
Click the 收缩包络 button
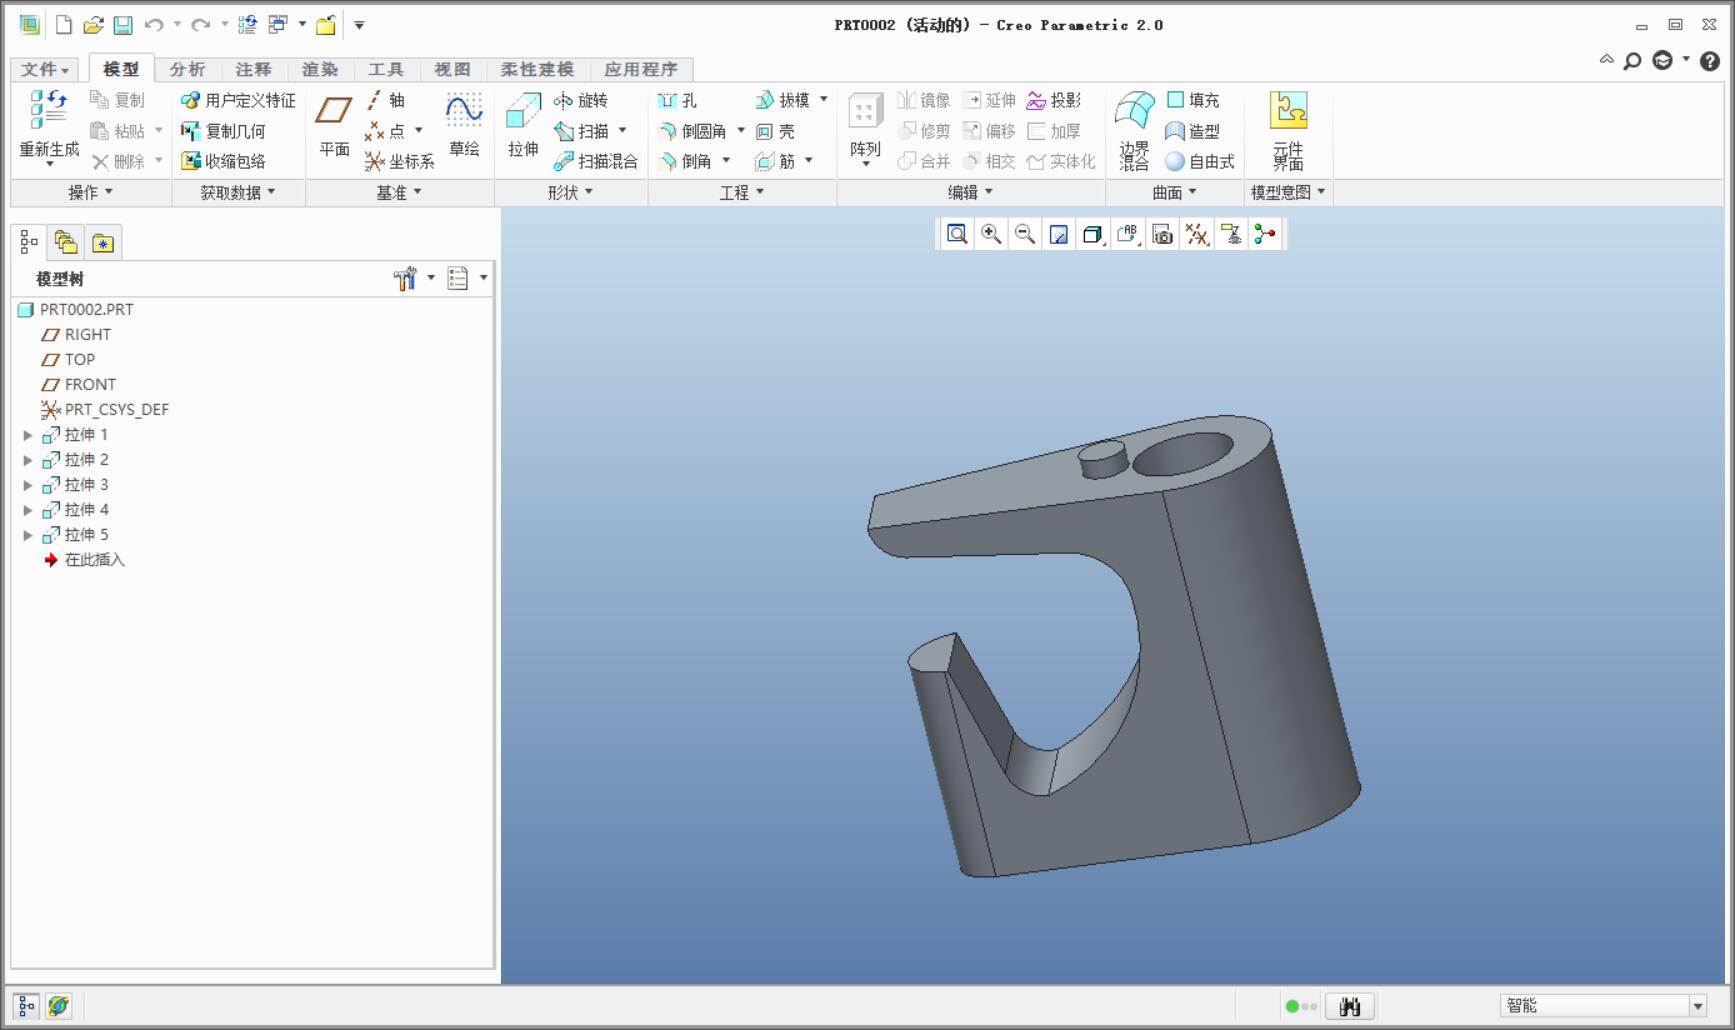(x=223, y=161)
